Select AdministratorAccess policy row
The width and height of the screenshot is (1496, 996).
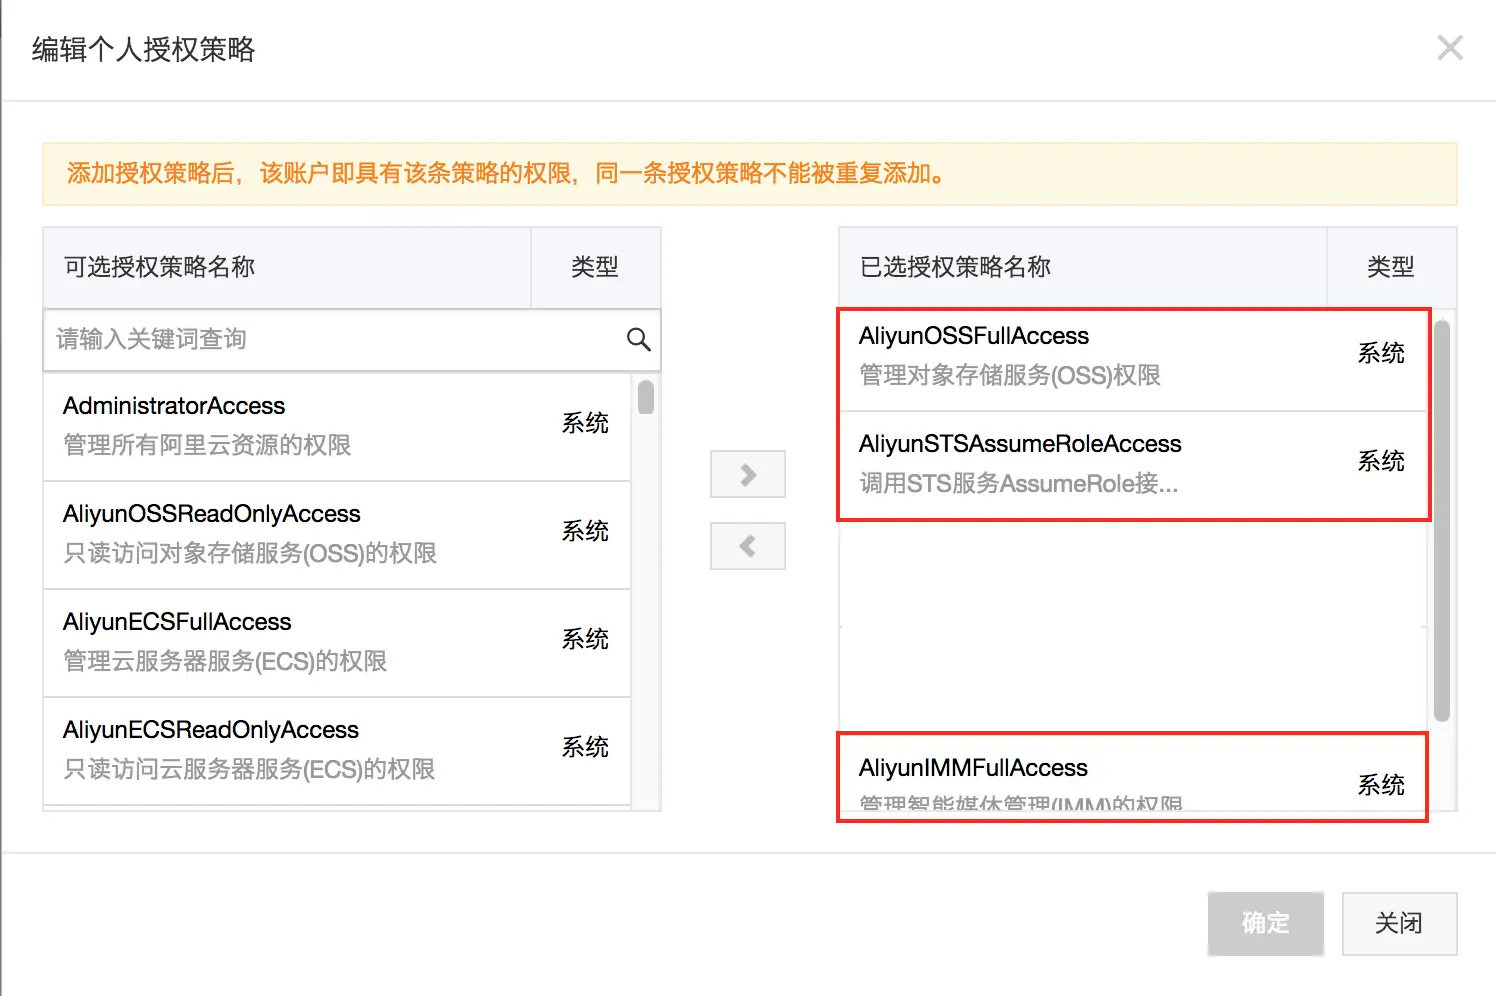coord(337,426)
